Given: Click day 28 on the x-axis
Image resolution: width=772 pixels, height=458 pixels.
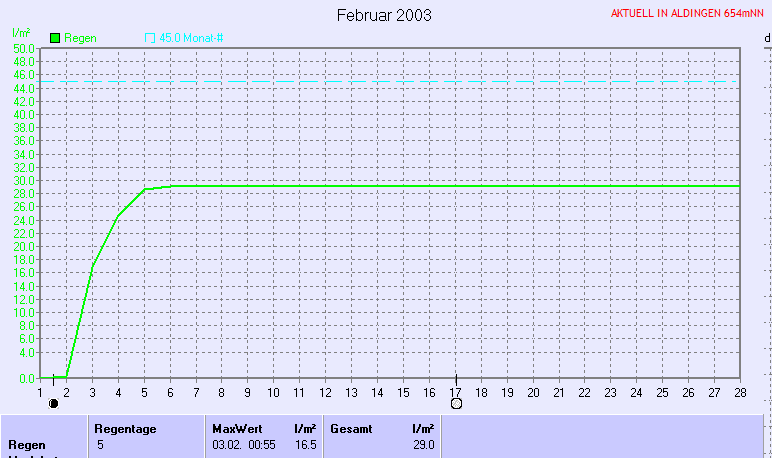Looking at the screenshot, I should point(740,392).
